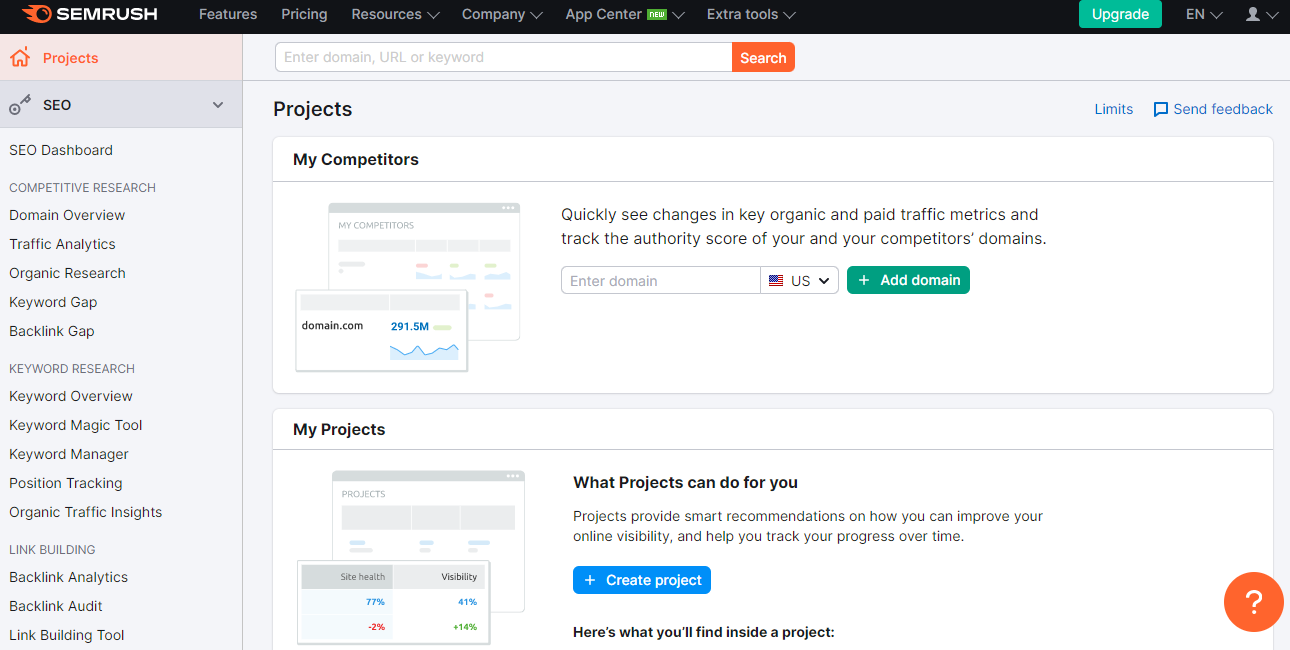Focus the Enter domain input field
Viewport: 1290px width, 650px height.
(x=661, y=281)
